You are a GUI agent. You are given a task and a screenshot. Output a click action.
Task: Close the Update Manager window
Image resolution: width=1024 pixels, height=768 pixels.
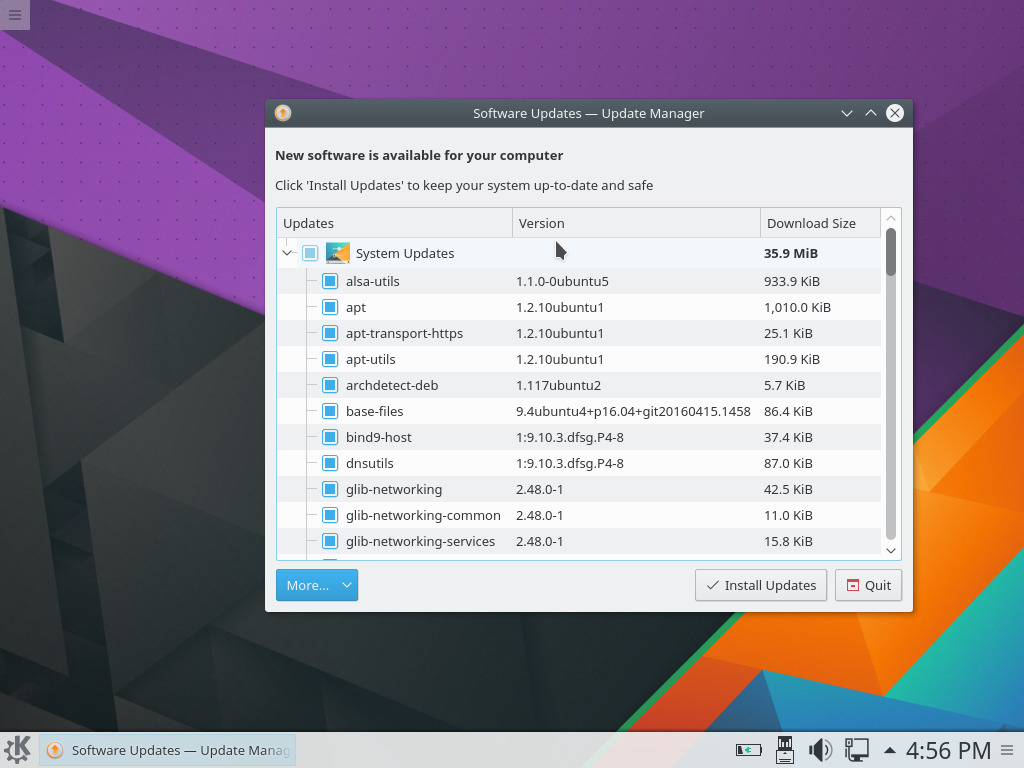[x=895, y=113]
